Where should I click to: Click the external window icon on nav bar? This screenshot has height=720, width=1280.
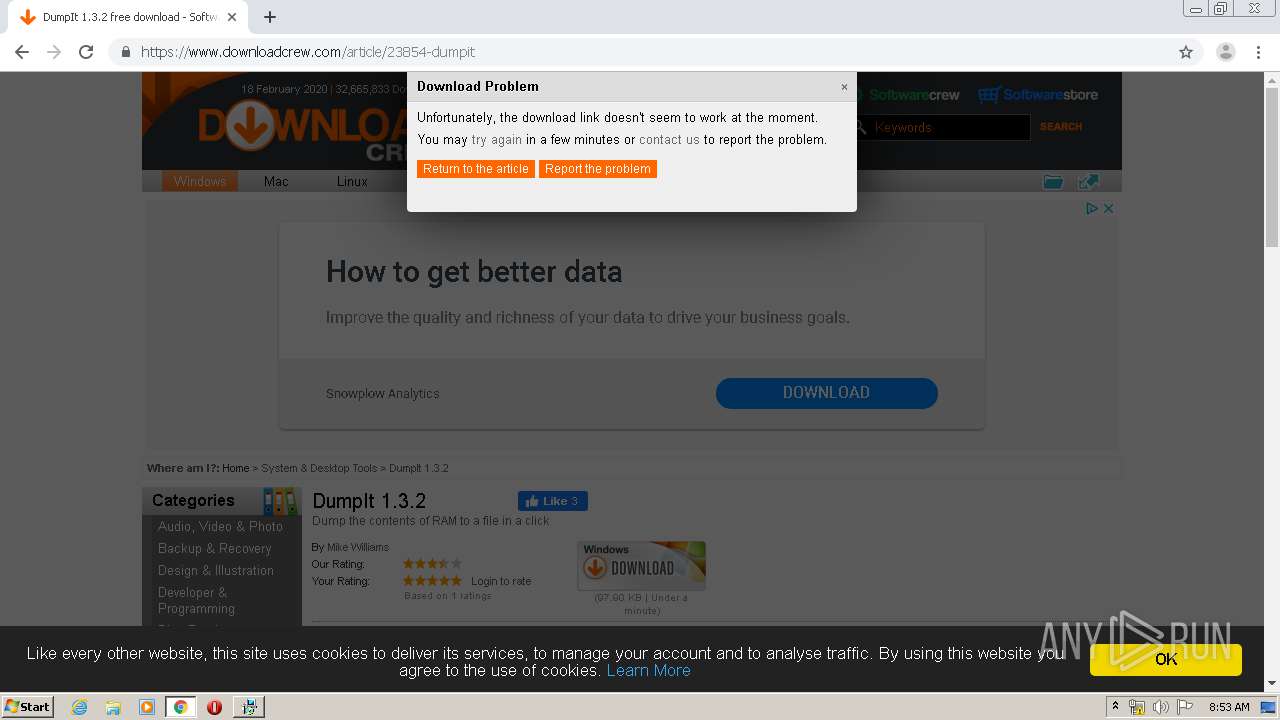tap(1089, 181)
